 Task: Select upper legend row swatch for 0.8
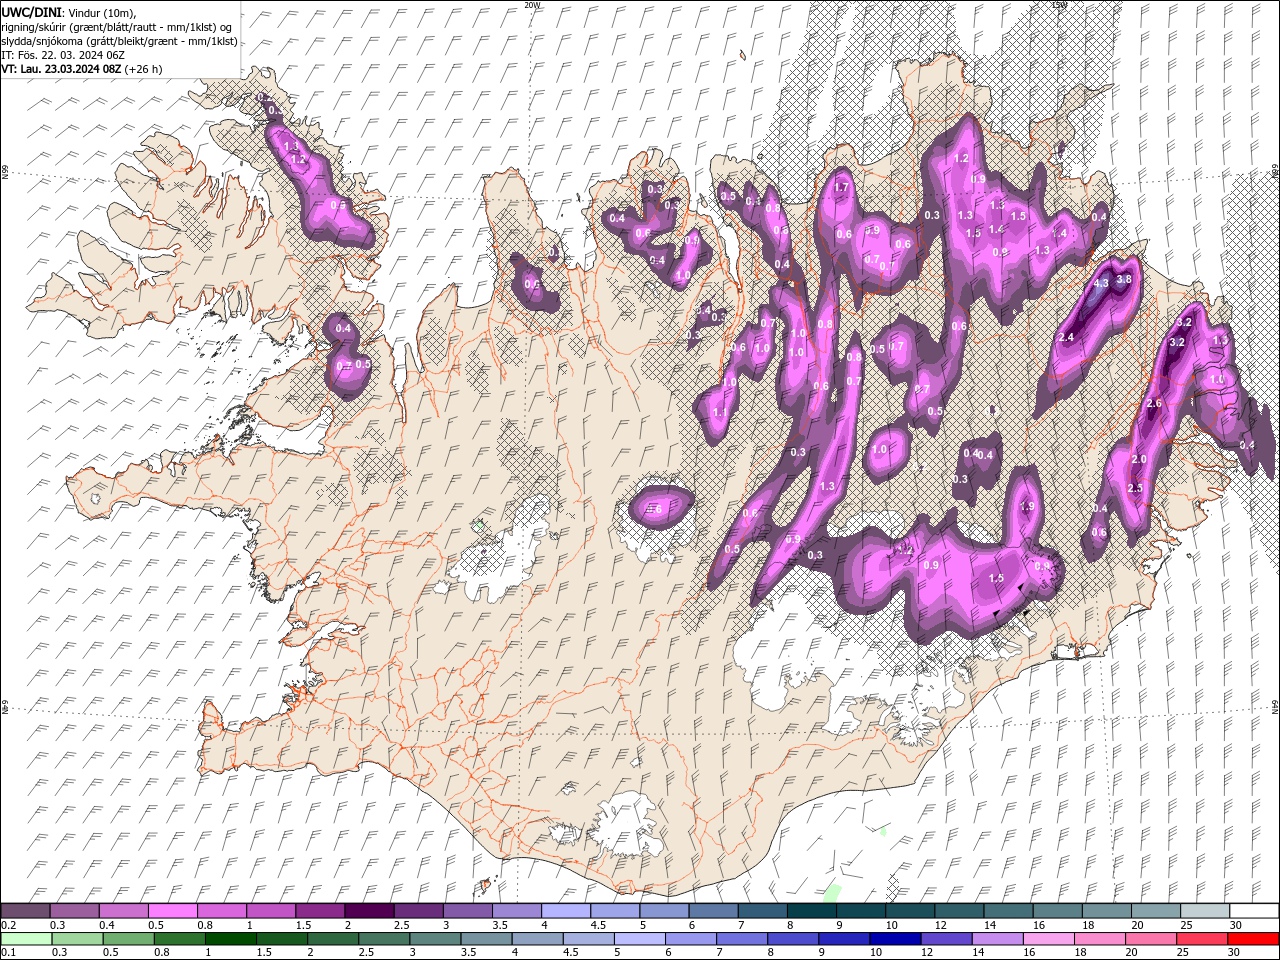pos(222,911)
